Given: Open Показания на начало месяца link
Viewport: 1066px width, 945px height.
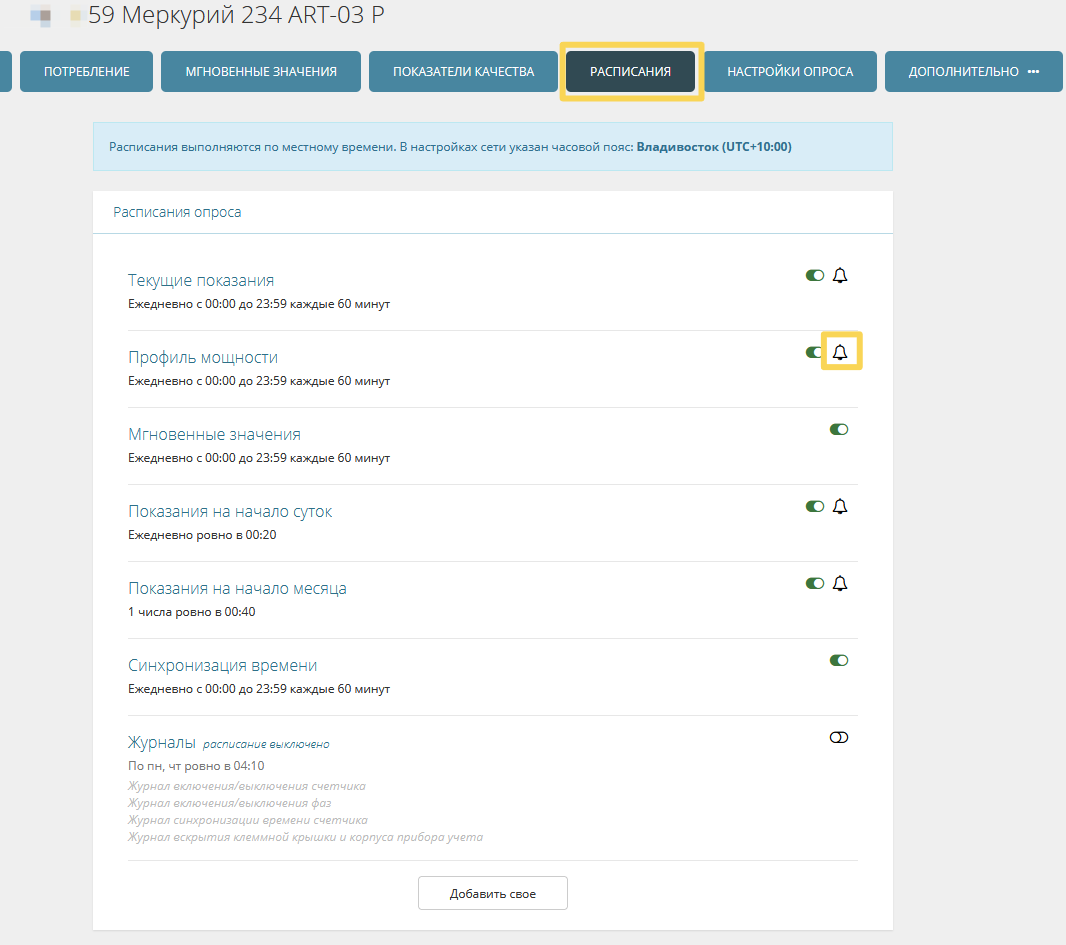Looking at the screenshot, I should click(x=237, y=589).
